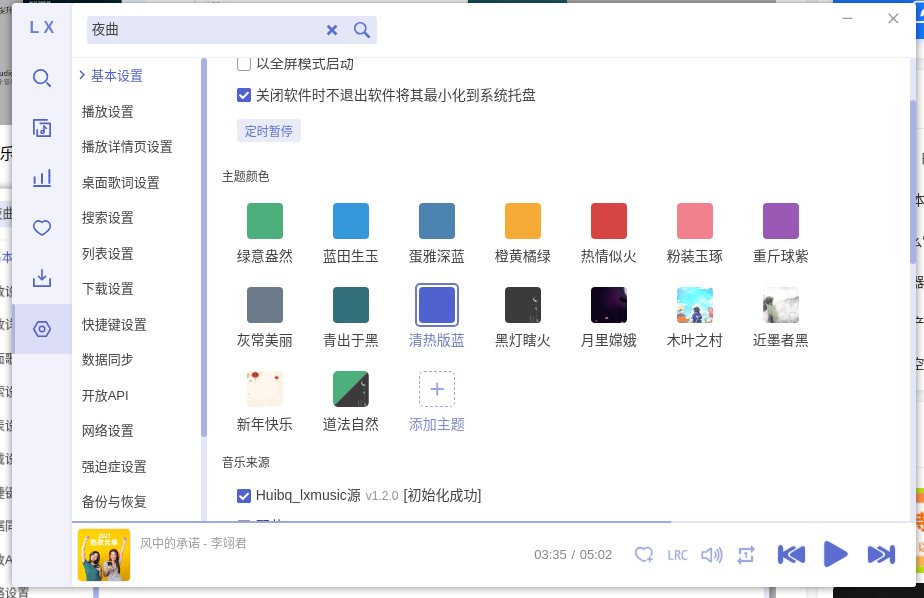Minimize the LX Music window
Image resolution: width=924 pixels, height=598 pixels.
[847, 18]
